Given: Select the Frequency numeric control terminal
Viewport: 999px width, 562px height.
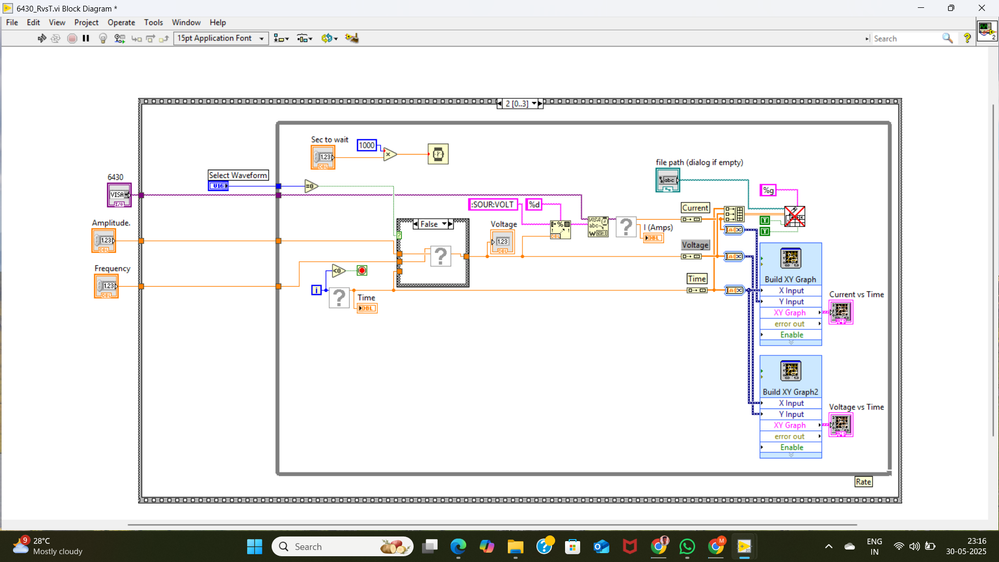Looking at the screenshot, I should tap(106, 286).
